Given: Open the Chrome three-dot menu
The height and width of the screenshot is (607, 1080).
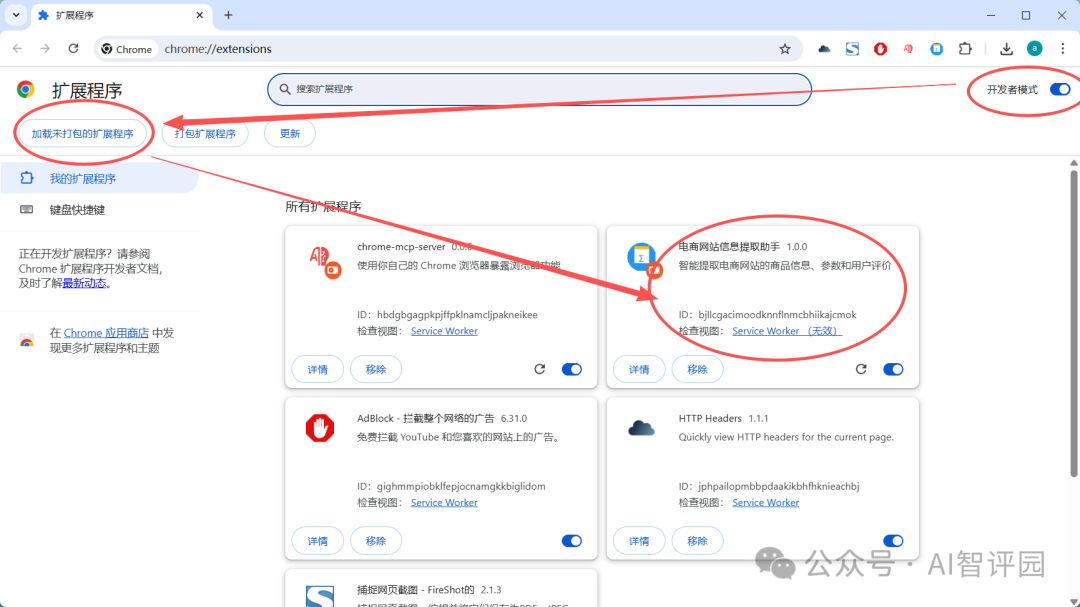Looking at the screenshot, I should pos(1062,48).
